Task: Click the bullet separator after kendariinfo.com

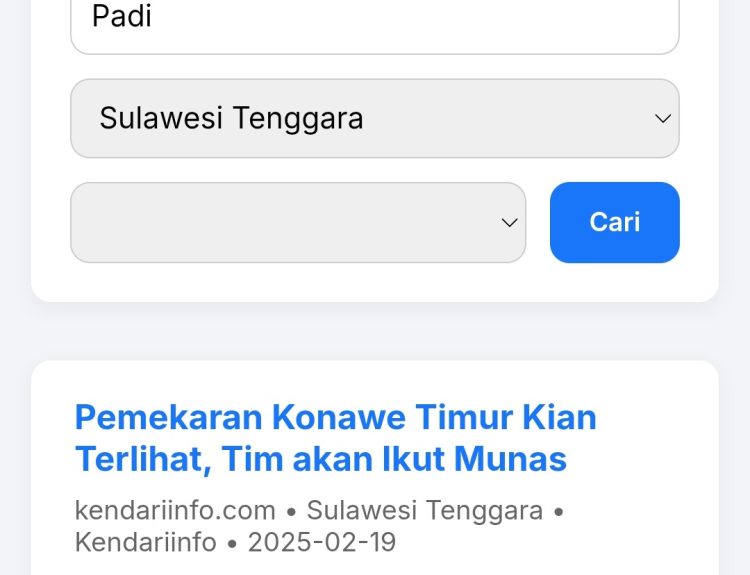Action: (x=291, y=512)
